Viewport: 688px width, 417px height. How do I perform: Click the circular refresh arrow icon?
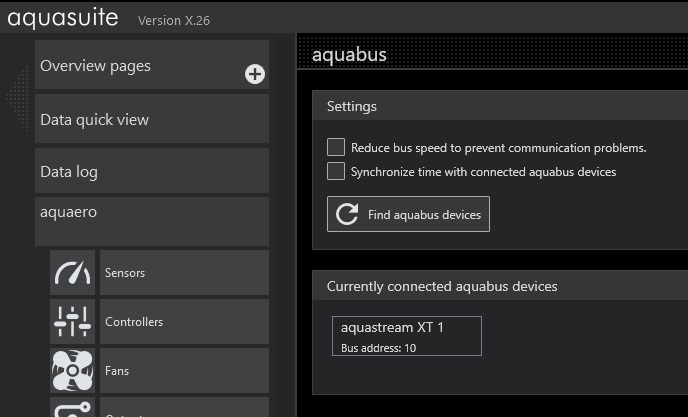point(347,214)
